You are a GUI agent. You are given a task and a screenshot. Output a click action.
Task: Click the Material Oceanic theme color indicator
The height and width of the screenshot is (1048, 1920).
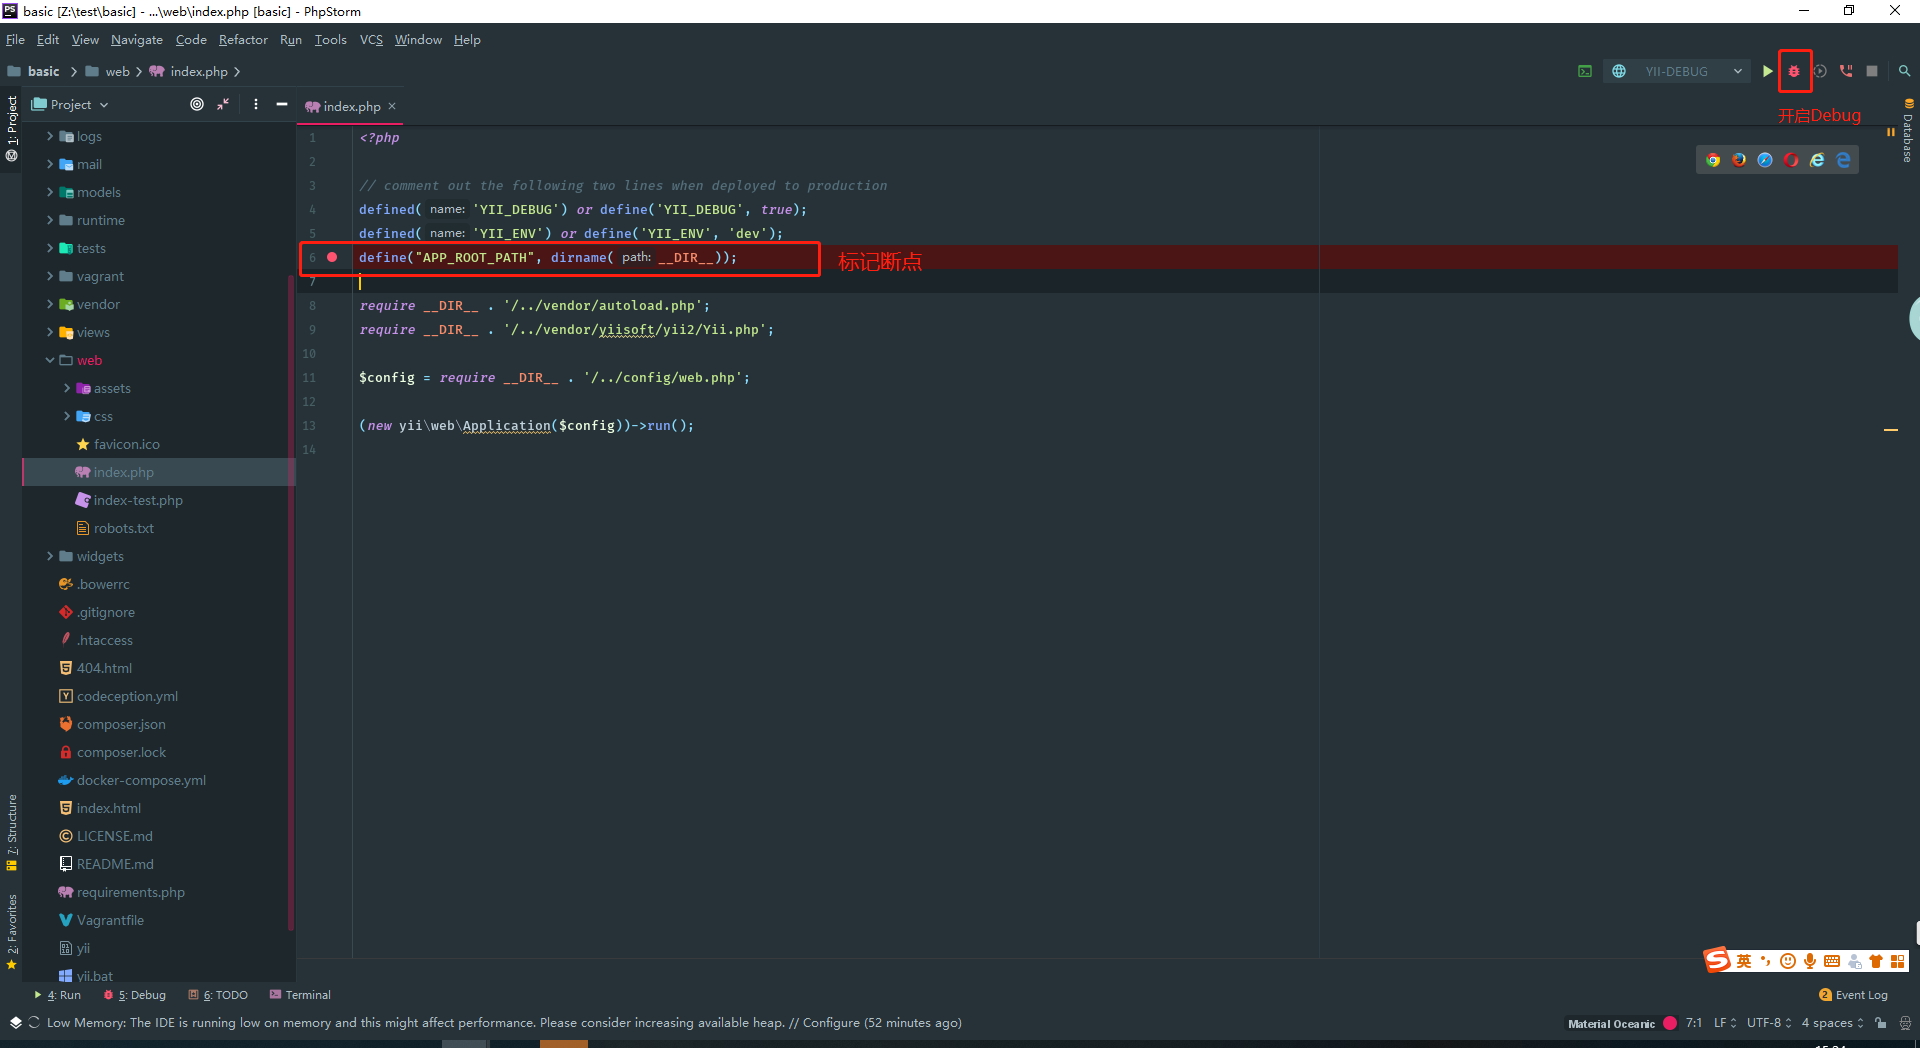pyautogui.click(x=1669, y=1023)
